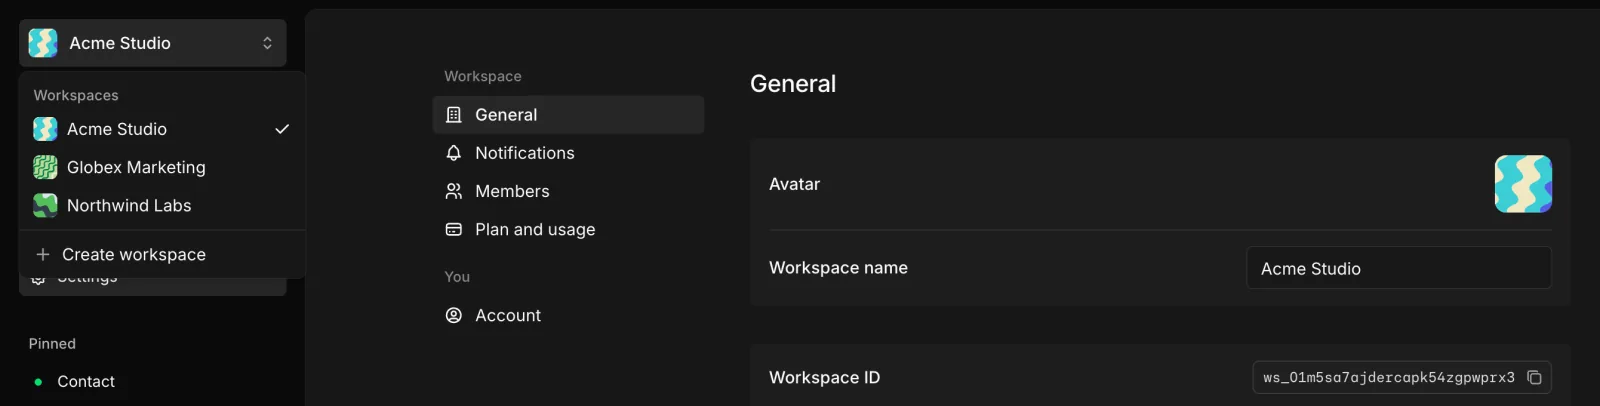Click the plus icon next to Create workspace

point(43,254)
